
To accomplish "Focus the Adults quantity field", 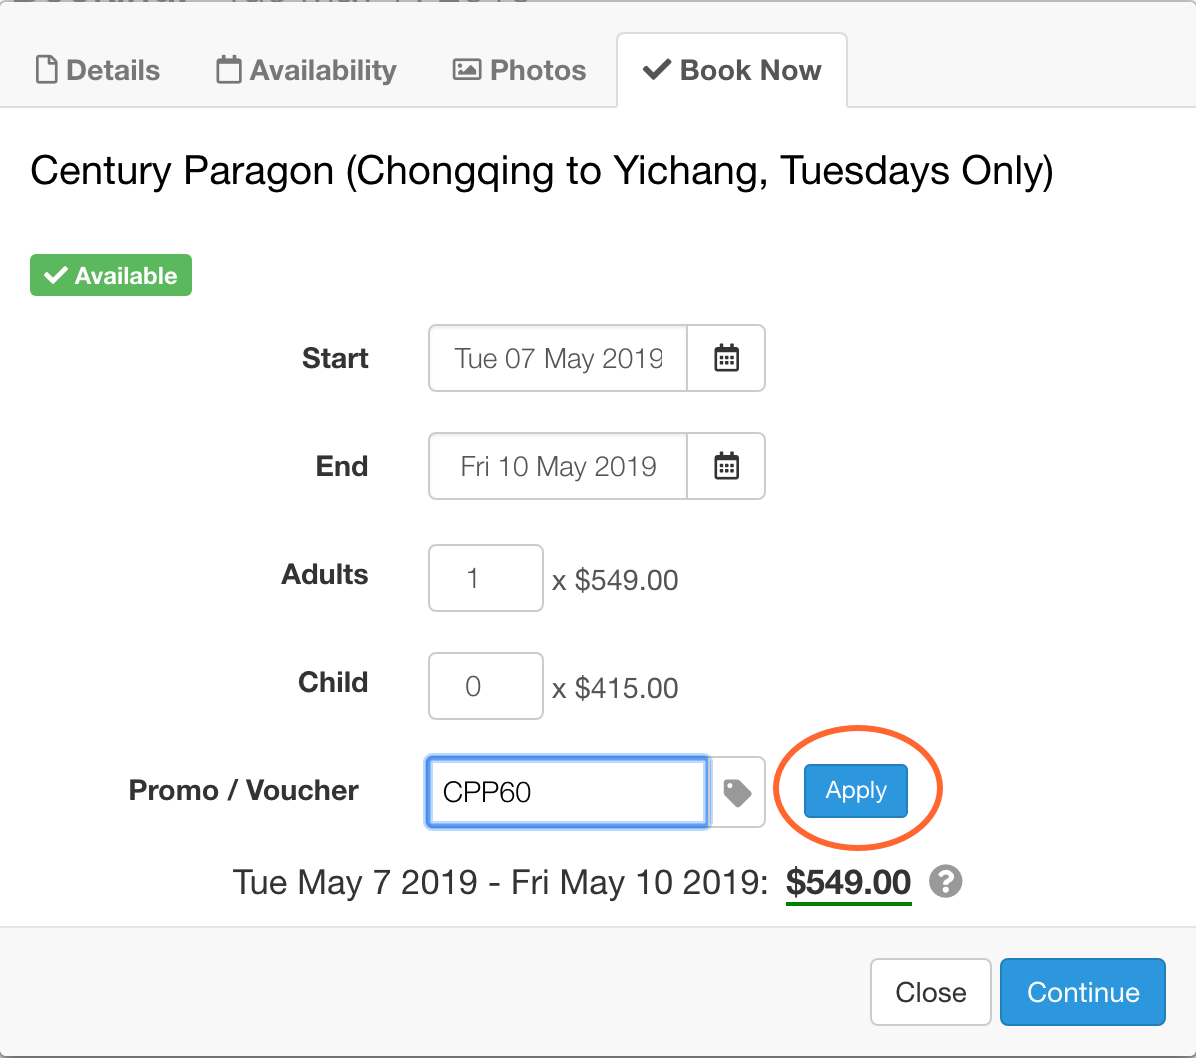I will 486,578.
